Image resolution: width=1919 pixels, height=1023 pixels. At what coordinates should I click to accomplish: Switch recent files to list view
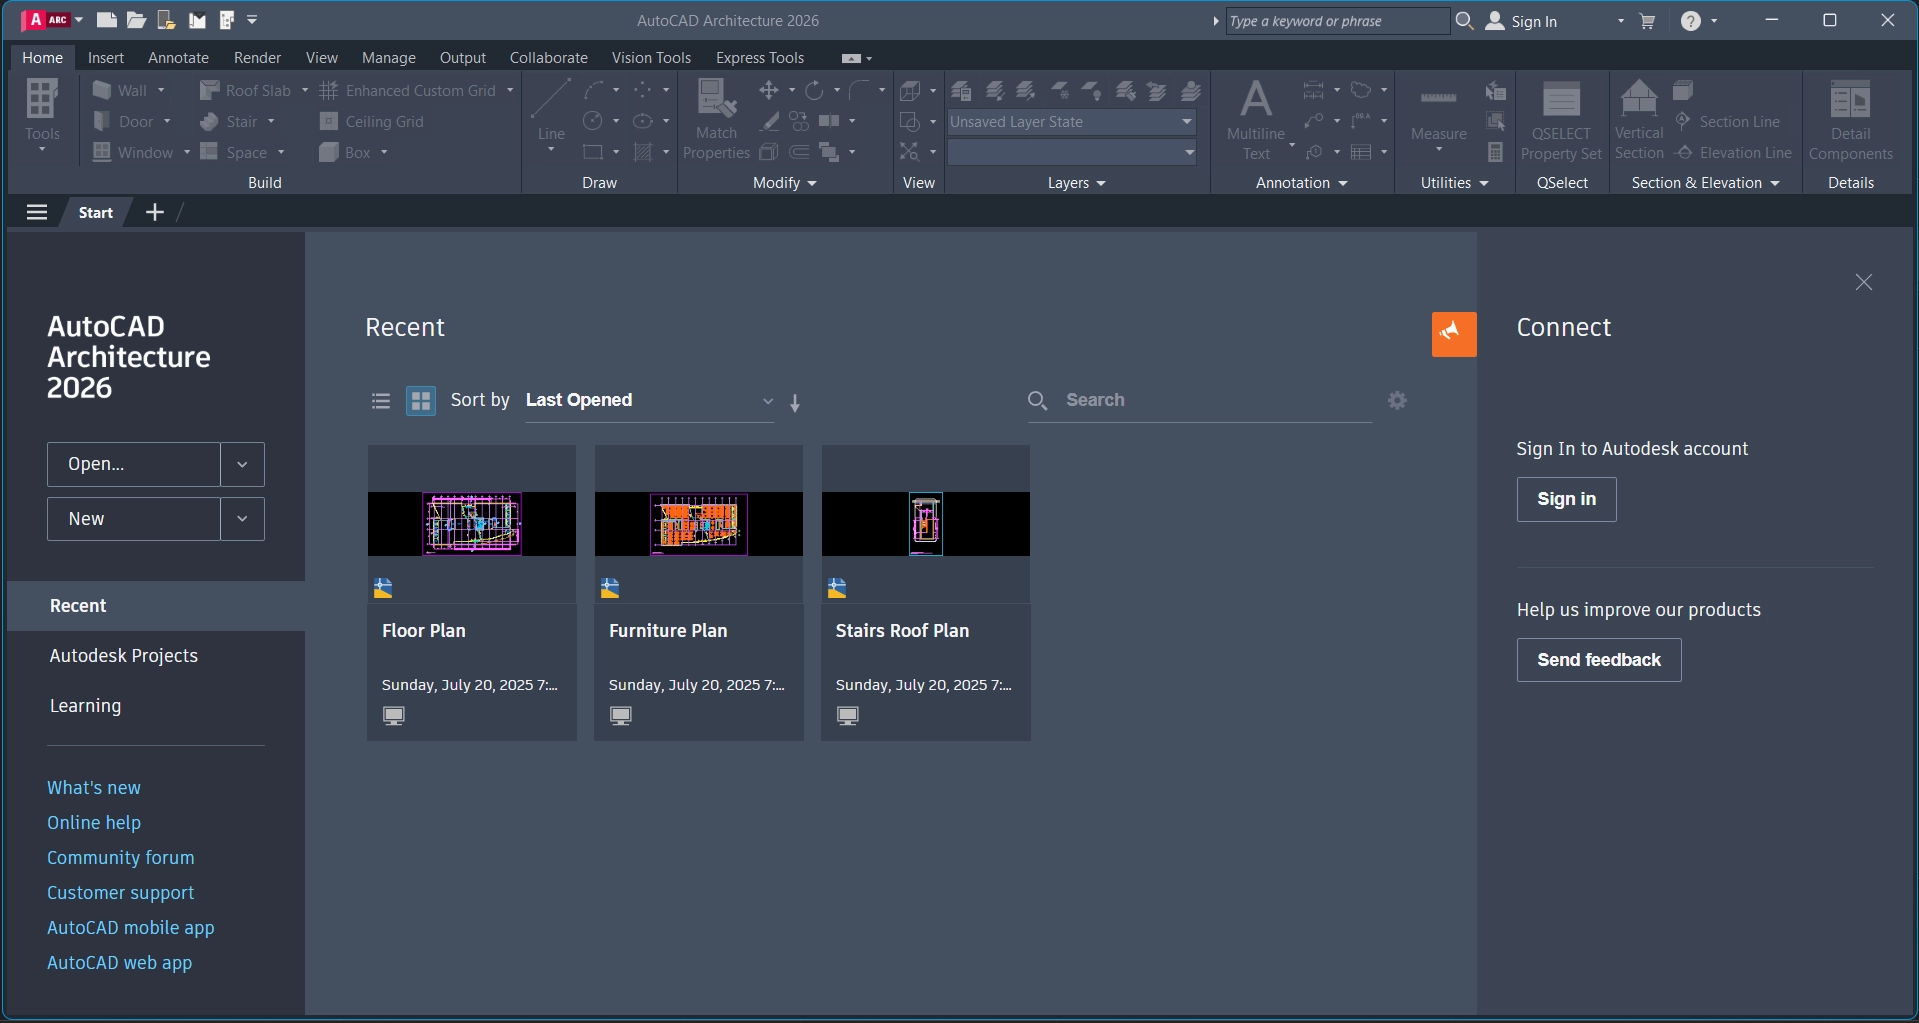(380, 401)
